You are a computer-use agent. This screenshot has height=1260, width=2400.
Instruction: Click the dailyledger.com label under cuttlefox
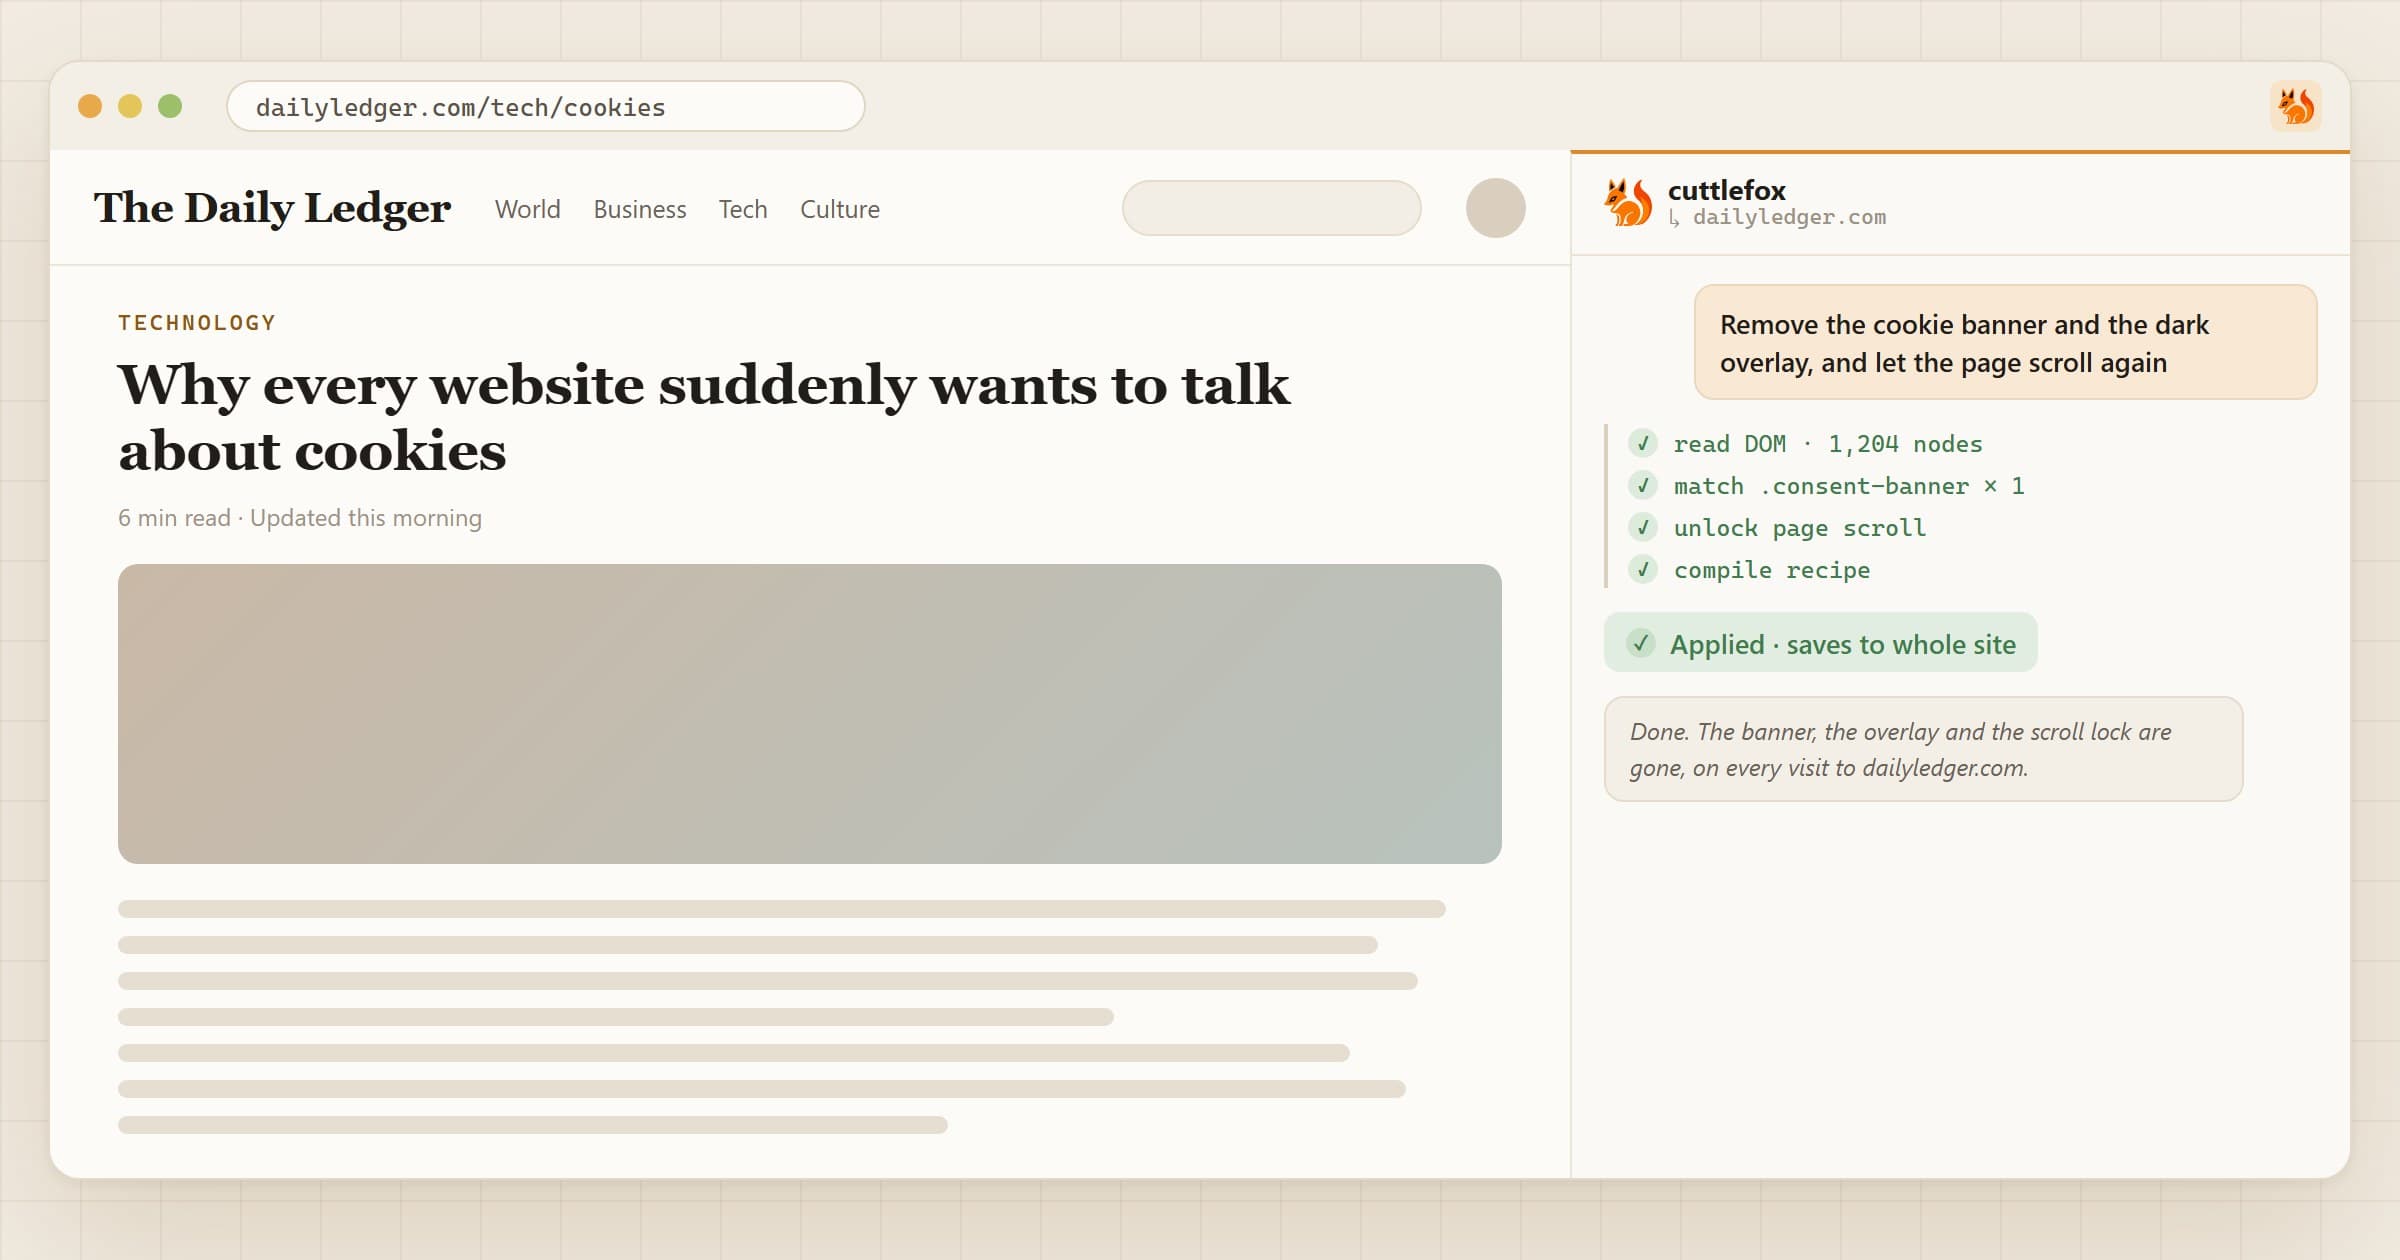click(1789, 217)
